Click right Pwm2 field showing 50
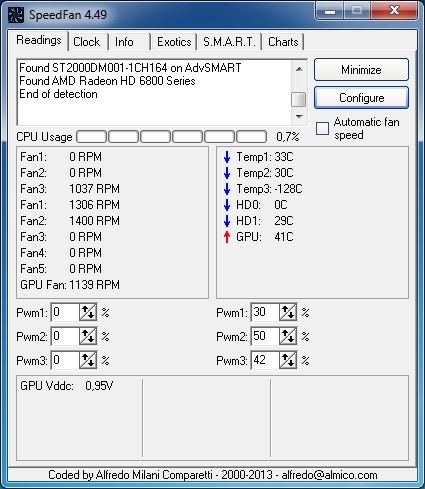 tap(265, 336)
